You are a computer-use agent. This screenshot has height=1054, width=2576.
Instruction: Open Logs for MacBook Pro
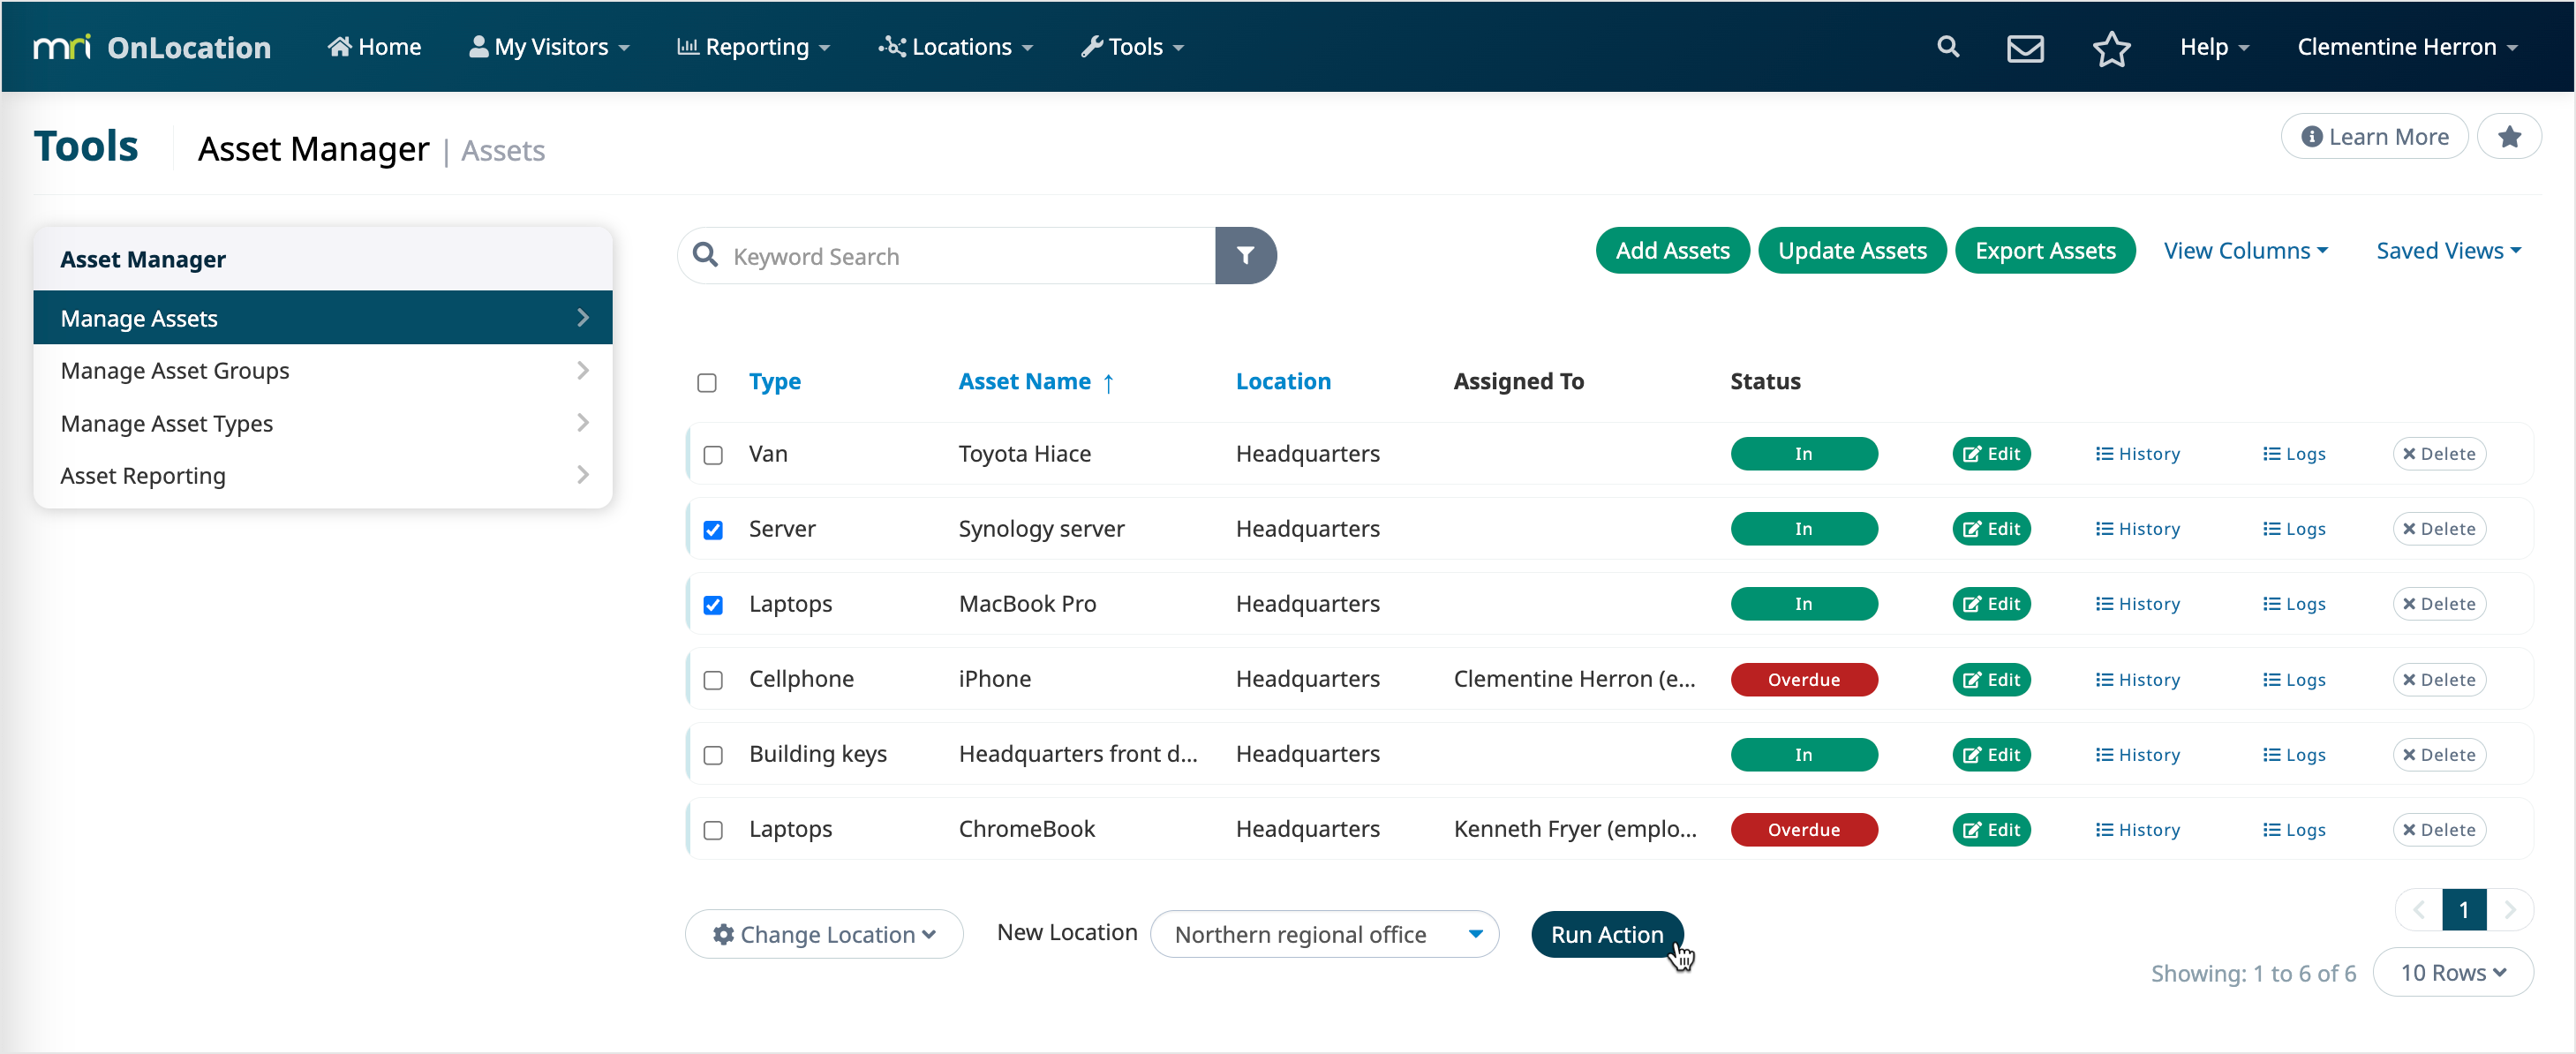(2294, 603)
